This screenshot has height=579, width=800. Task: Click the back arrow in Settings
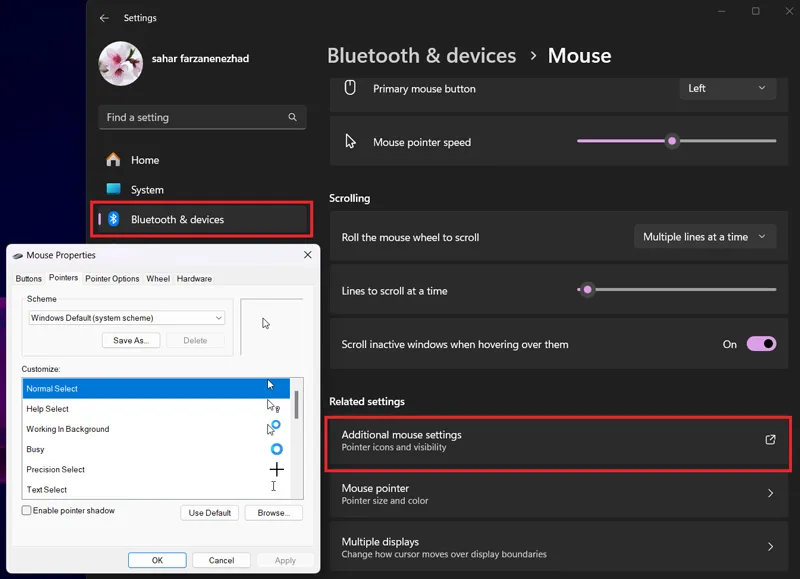[x=104, y=18]
